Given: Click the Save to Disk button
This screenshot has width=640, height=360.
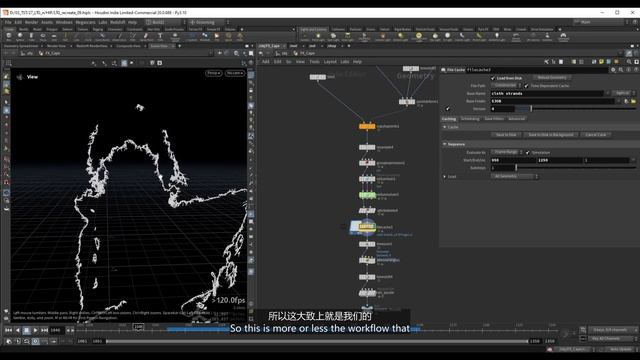Looking at the screenshot, I should tap(506, 135).
